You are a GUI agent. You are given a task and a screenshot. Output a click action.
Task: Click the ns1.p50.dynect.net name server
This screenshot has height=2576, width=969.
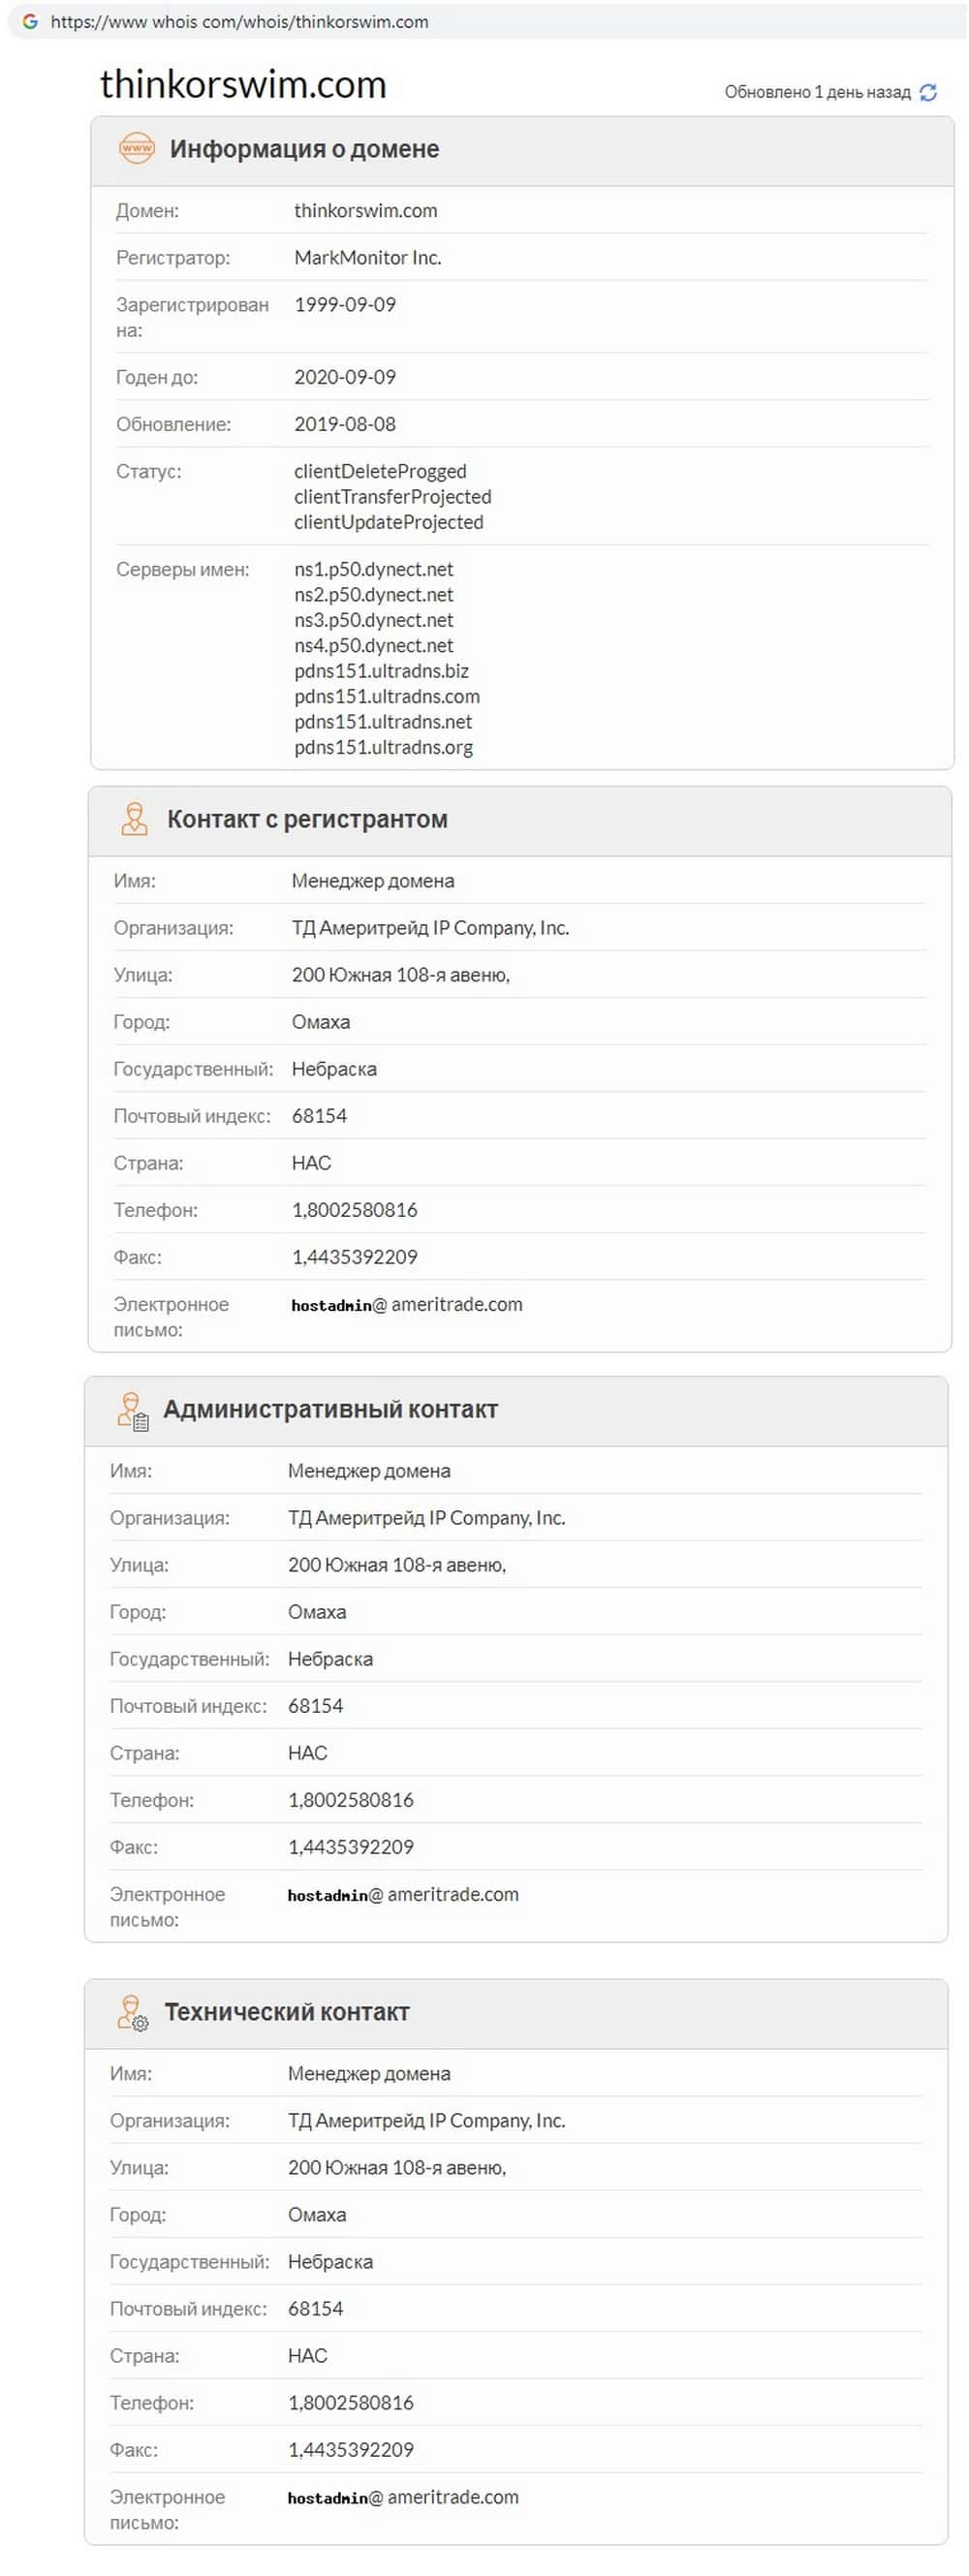click(373, 569)
